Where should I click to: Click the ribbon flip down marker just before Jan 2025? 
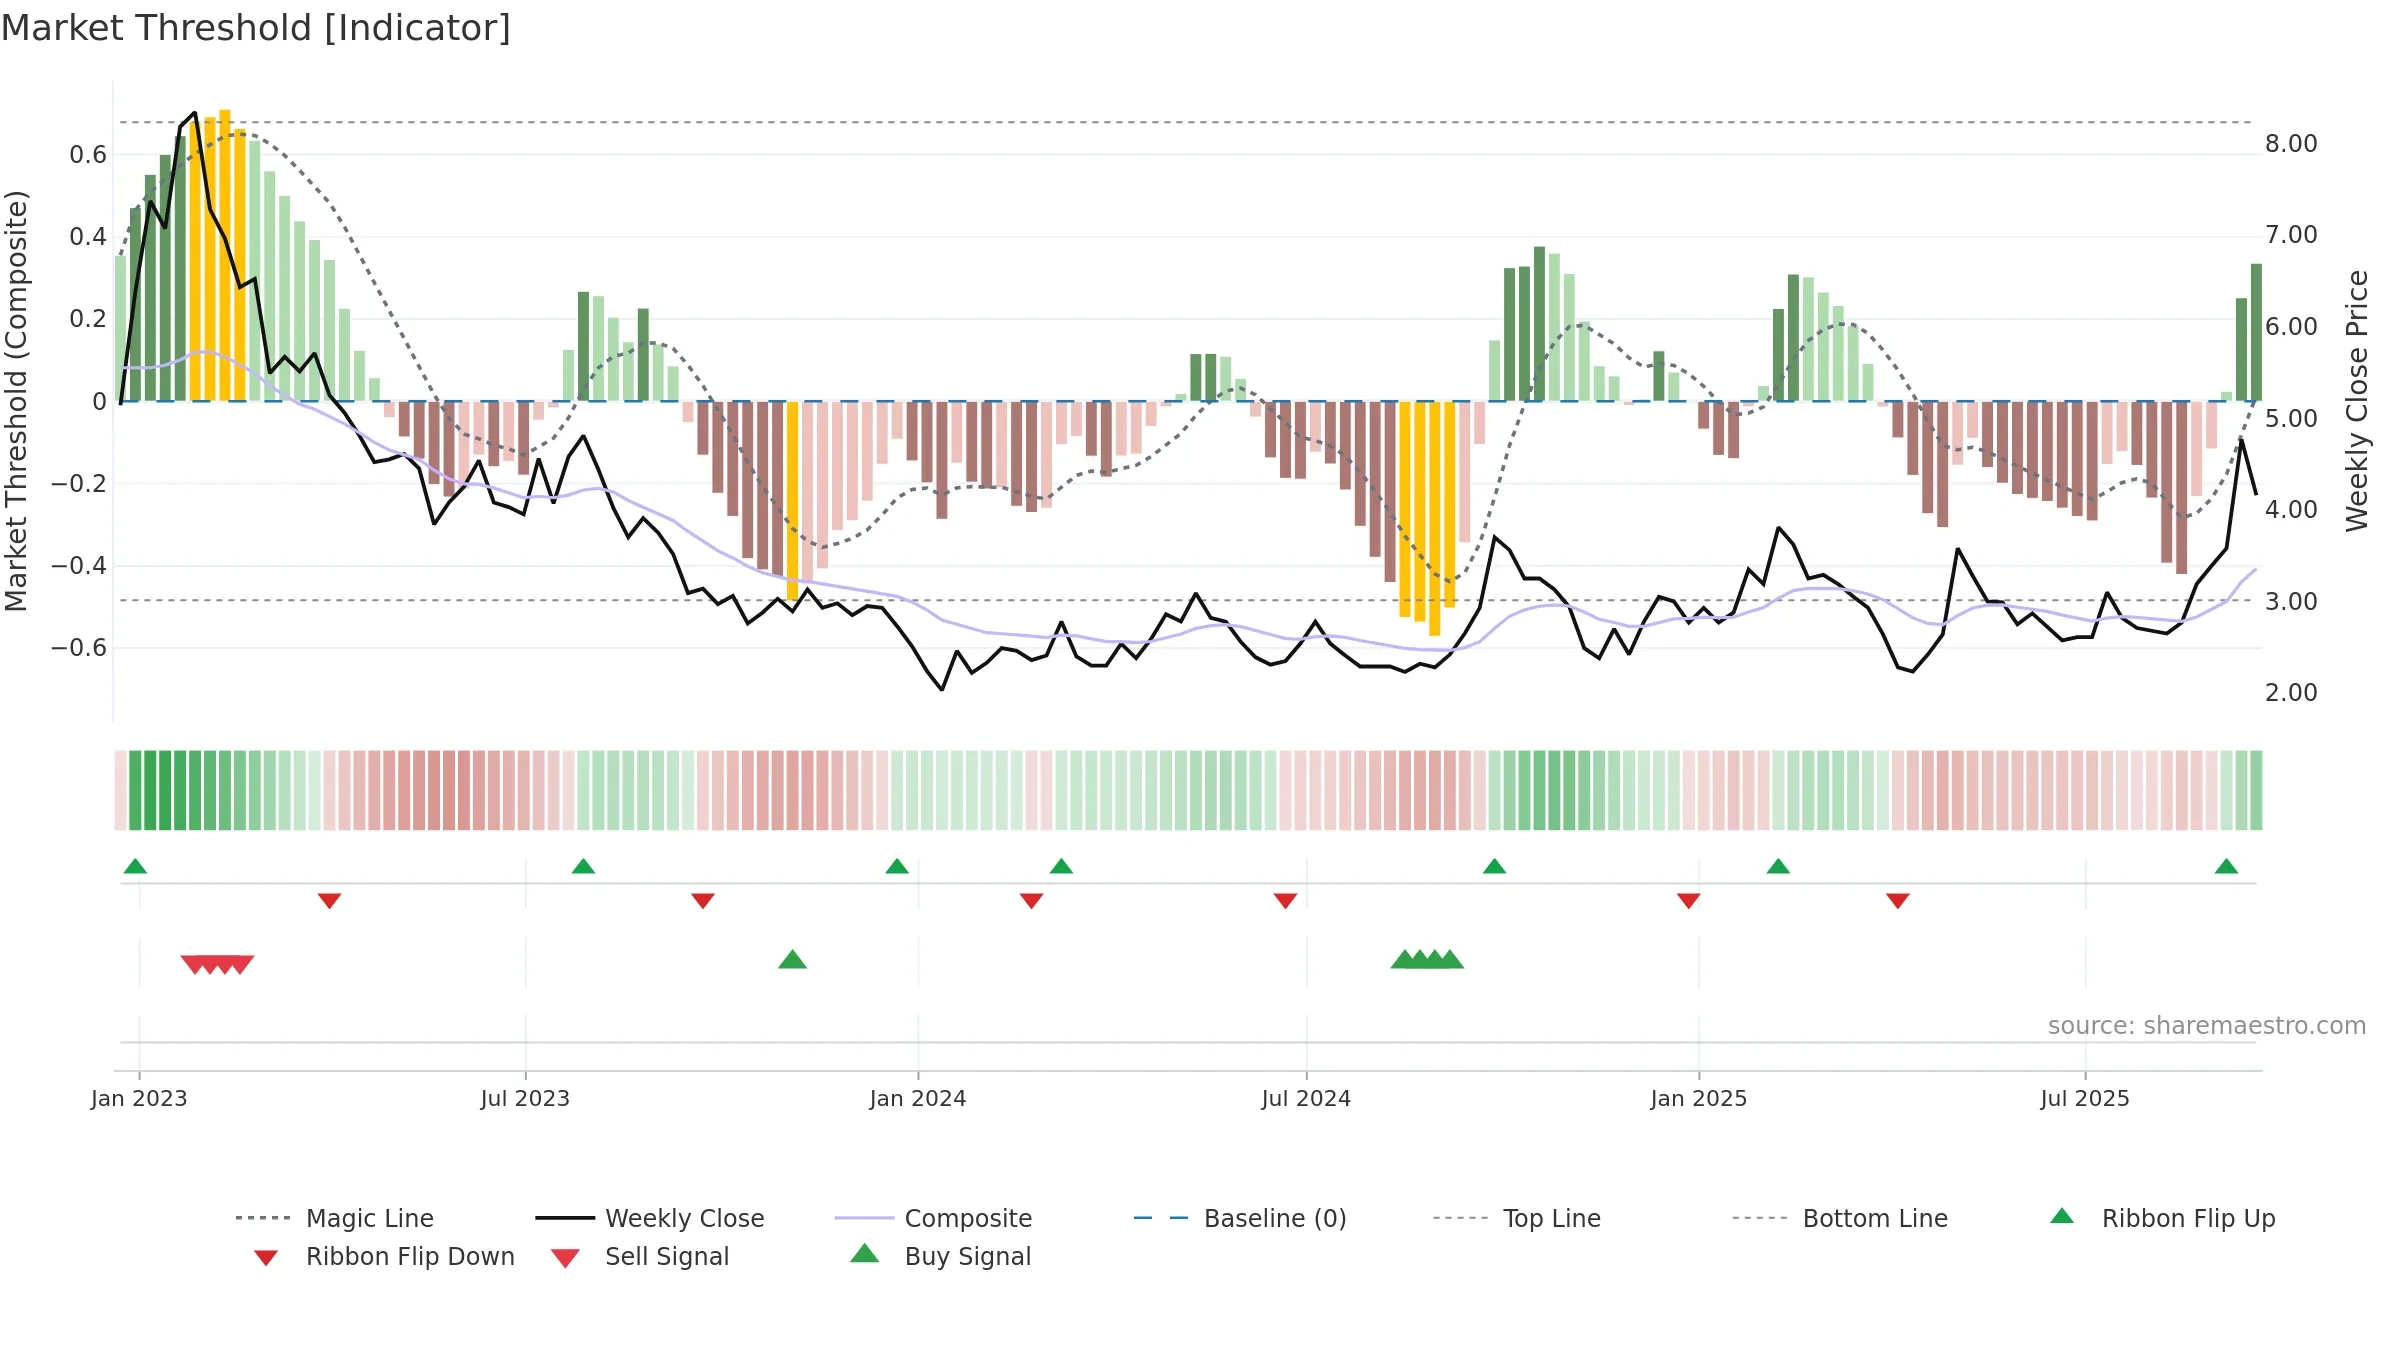[x=1688, y=901]
